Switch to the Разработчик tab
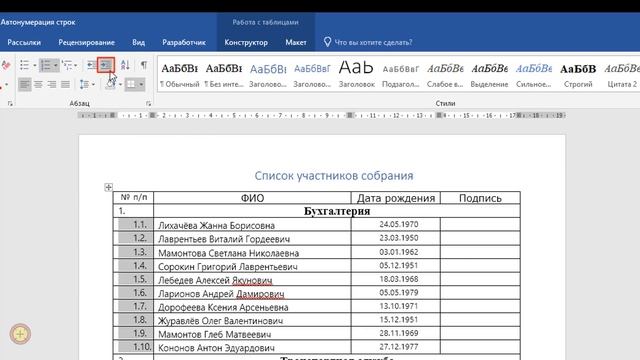Screen dimensions: 640x360 point(184,42)
